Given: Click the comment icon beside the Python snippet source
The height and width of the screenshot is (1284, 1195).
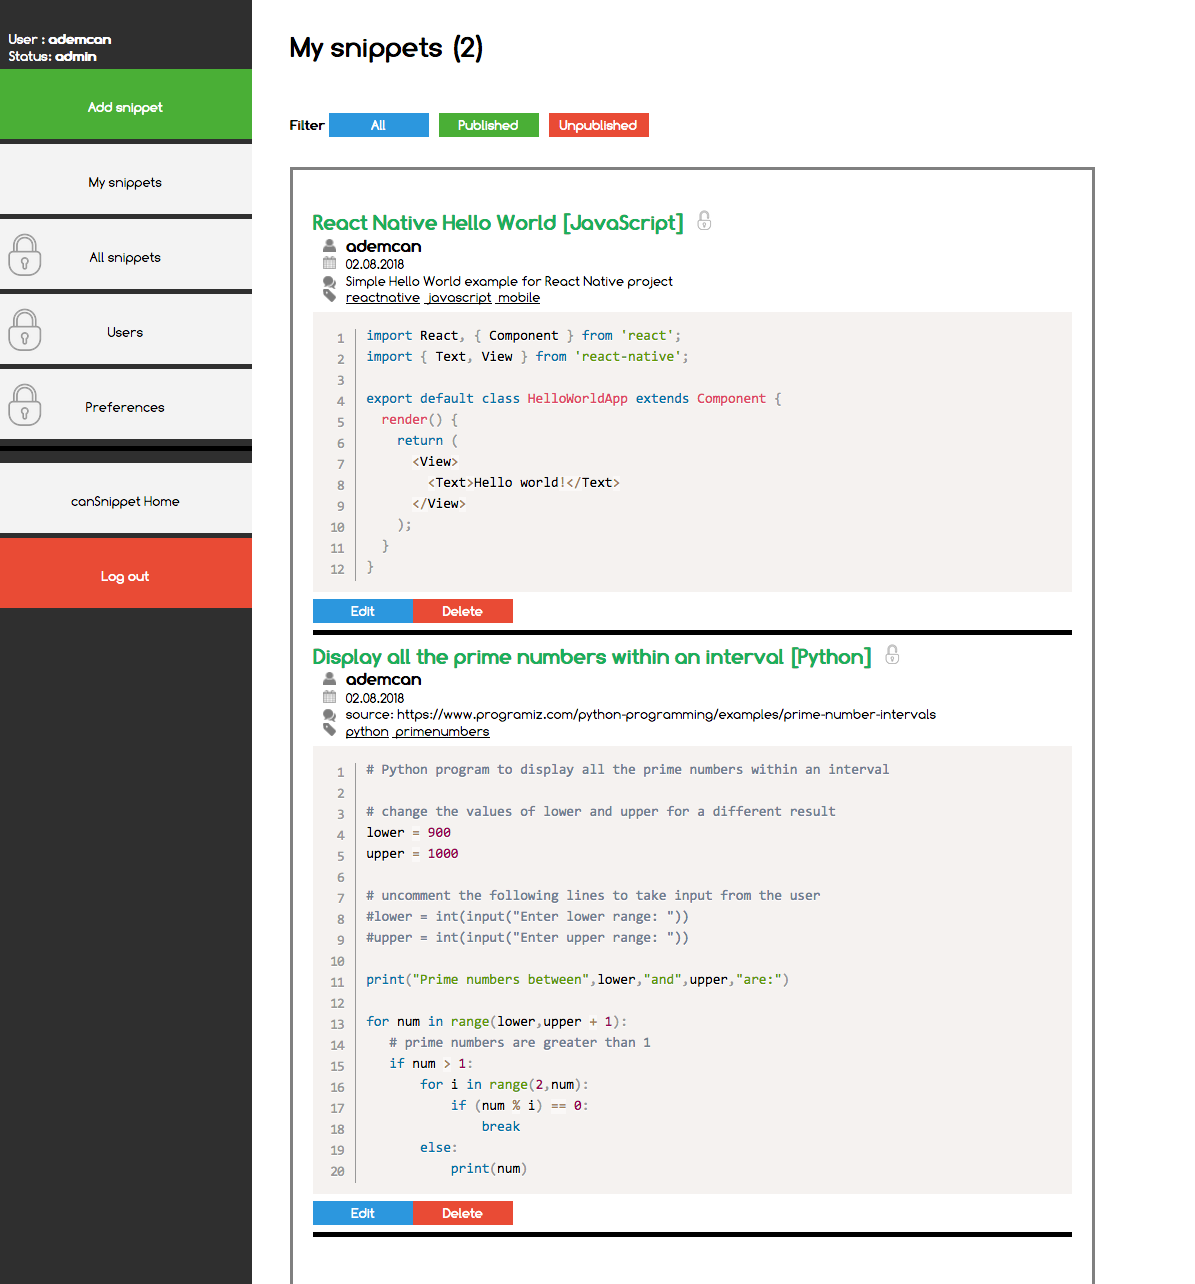Looking at the screenshot, I should point(329,715).
